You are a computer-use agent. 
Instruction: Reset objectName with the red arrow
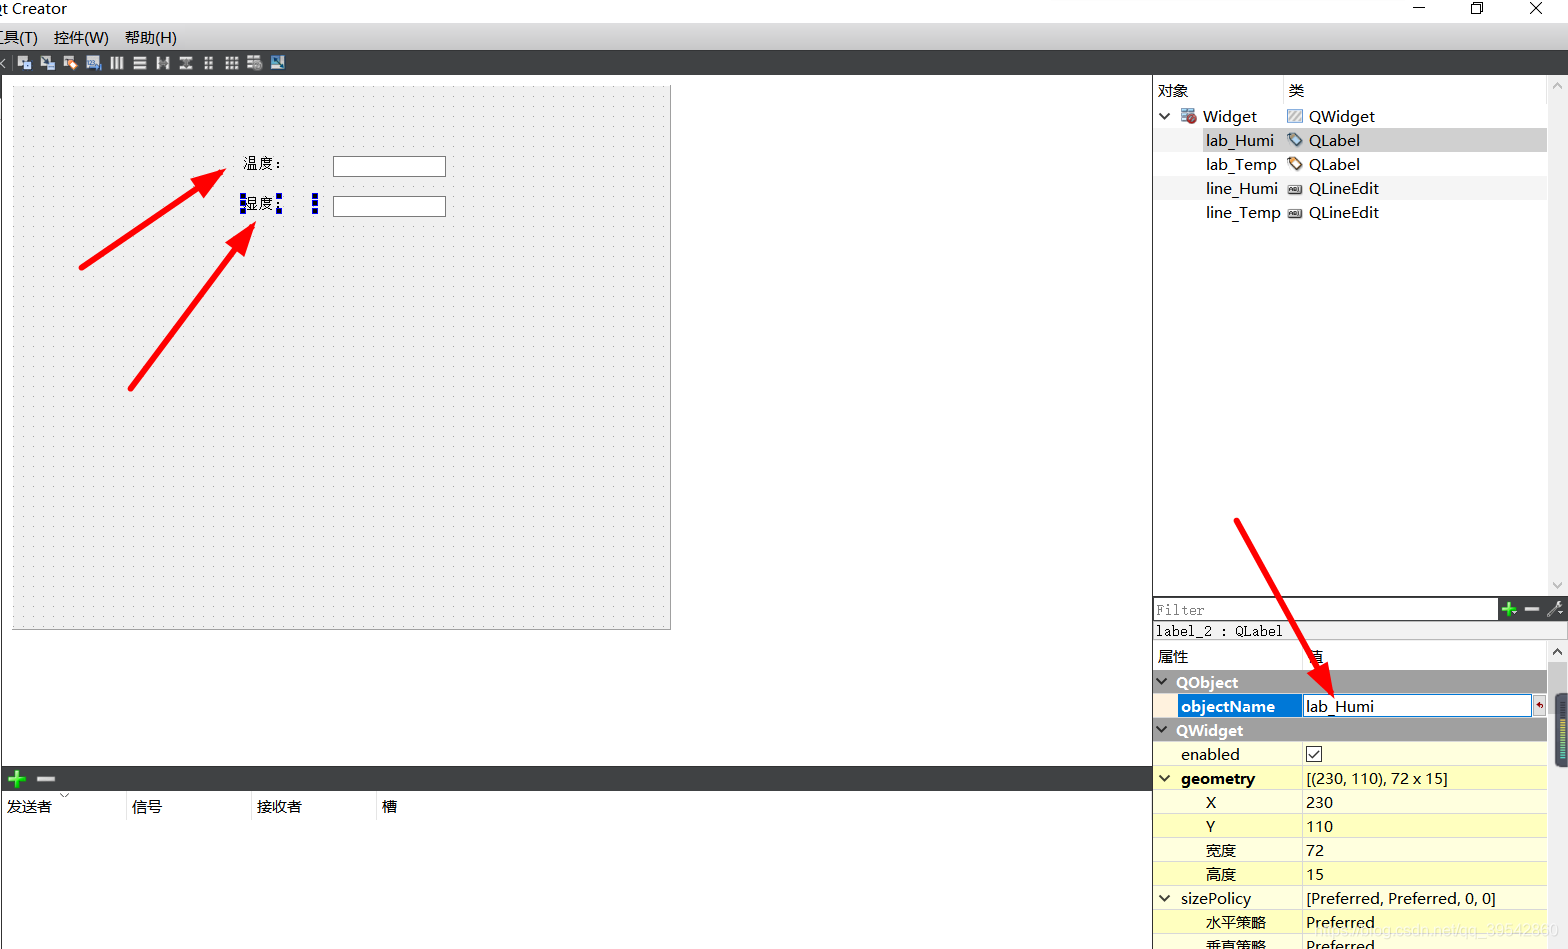point(1540,706)
